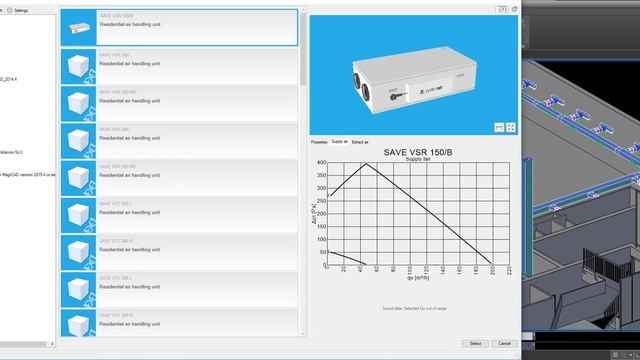Click the product list vertical scrollbar thumb
This screenshot has width=640, height=360.
point(303,49)
